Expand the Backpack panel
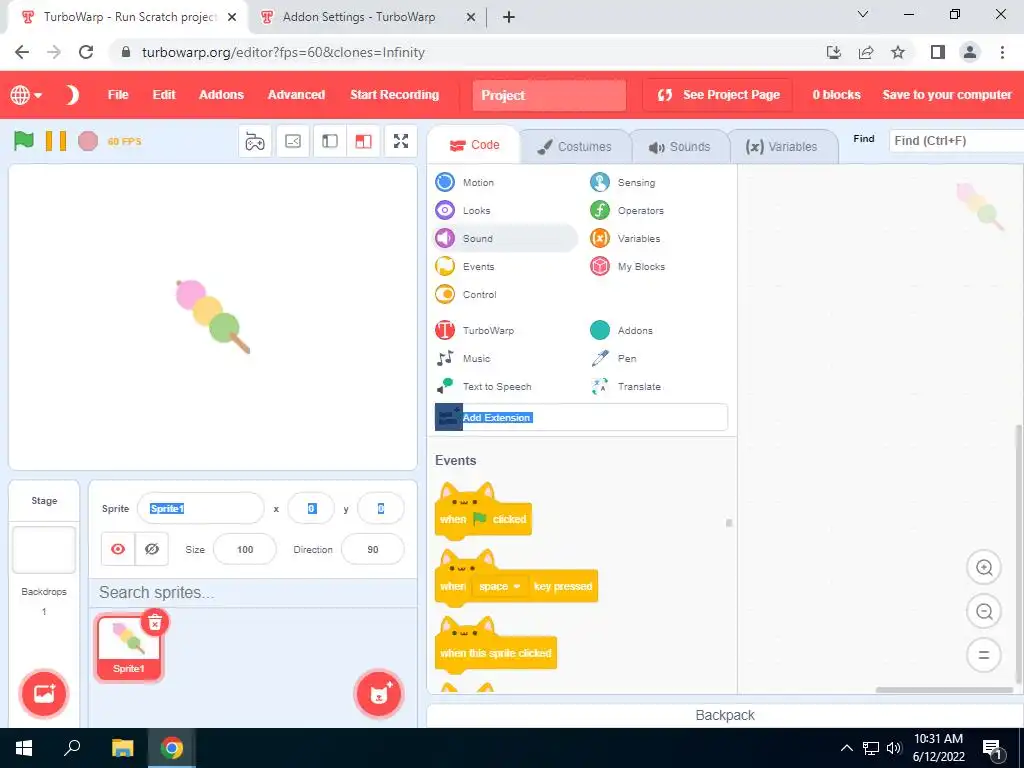Screen dimensions: 1024x768 725,715
